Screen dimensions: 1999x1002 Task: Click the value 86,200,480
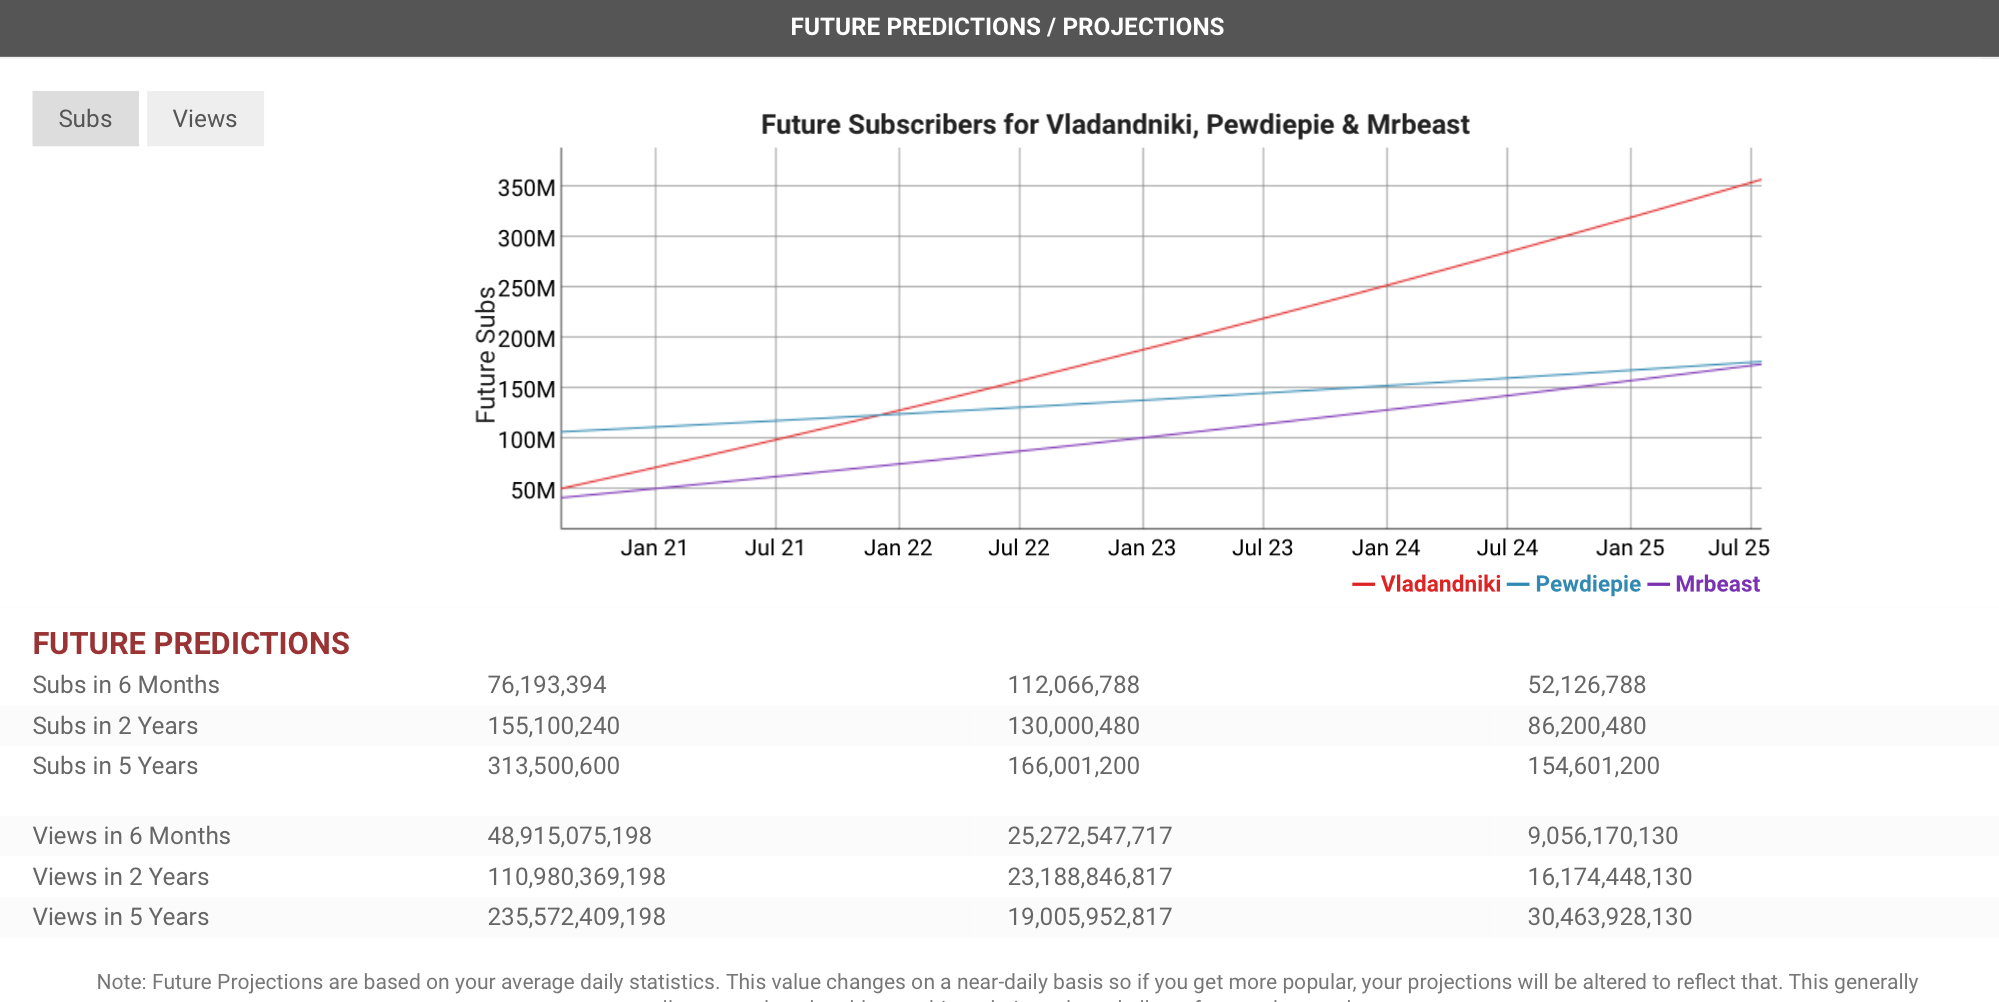click(1587, 726)
